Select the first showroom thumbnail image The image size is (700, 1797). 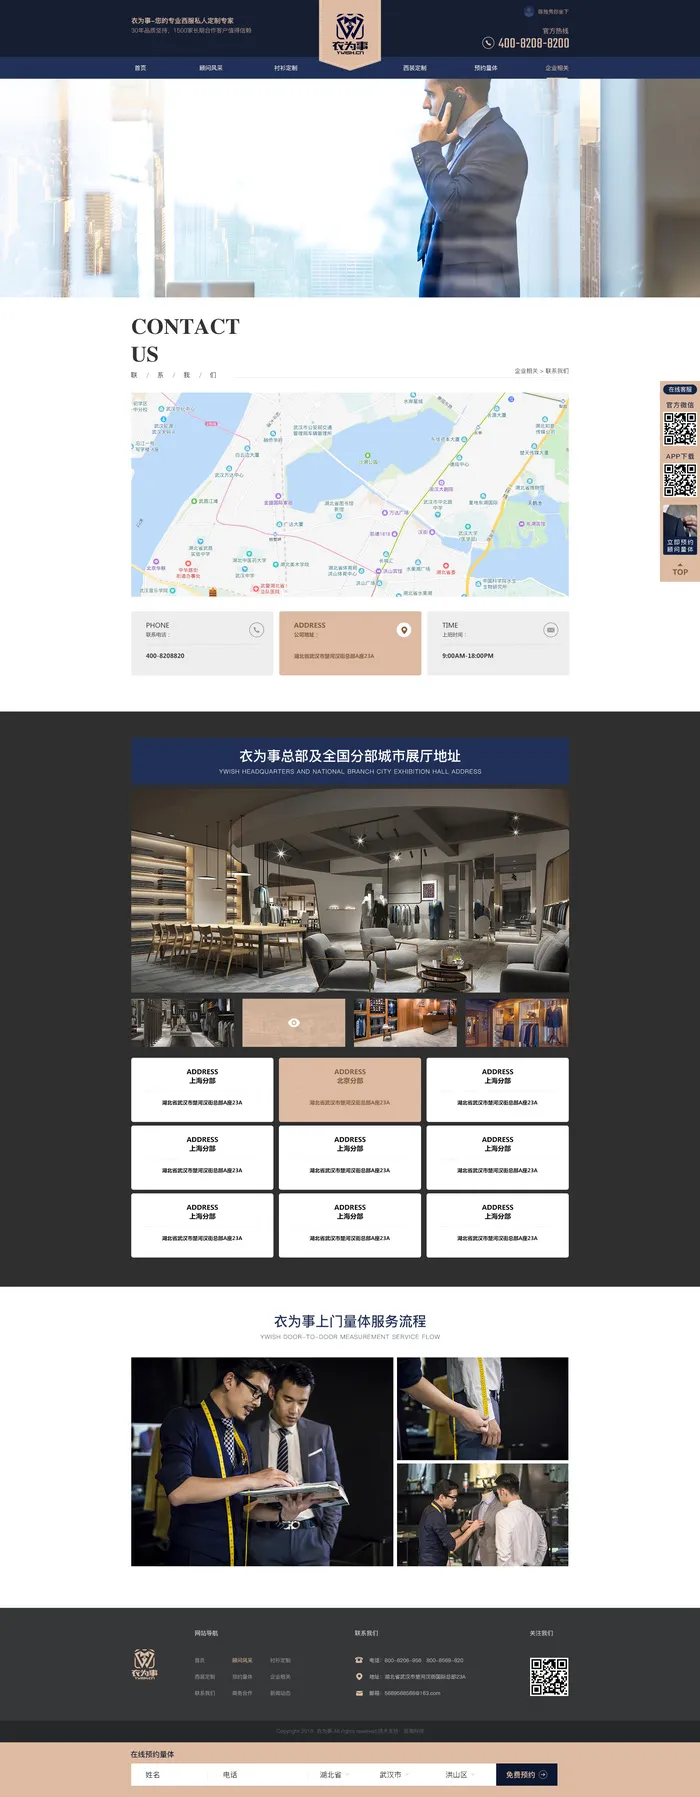tap(182, 1022)
